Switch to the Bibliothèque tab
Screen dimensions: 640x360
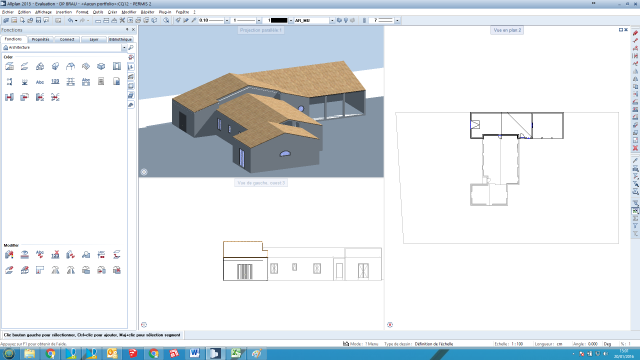(120, 39)
